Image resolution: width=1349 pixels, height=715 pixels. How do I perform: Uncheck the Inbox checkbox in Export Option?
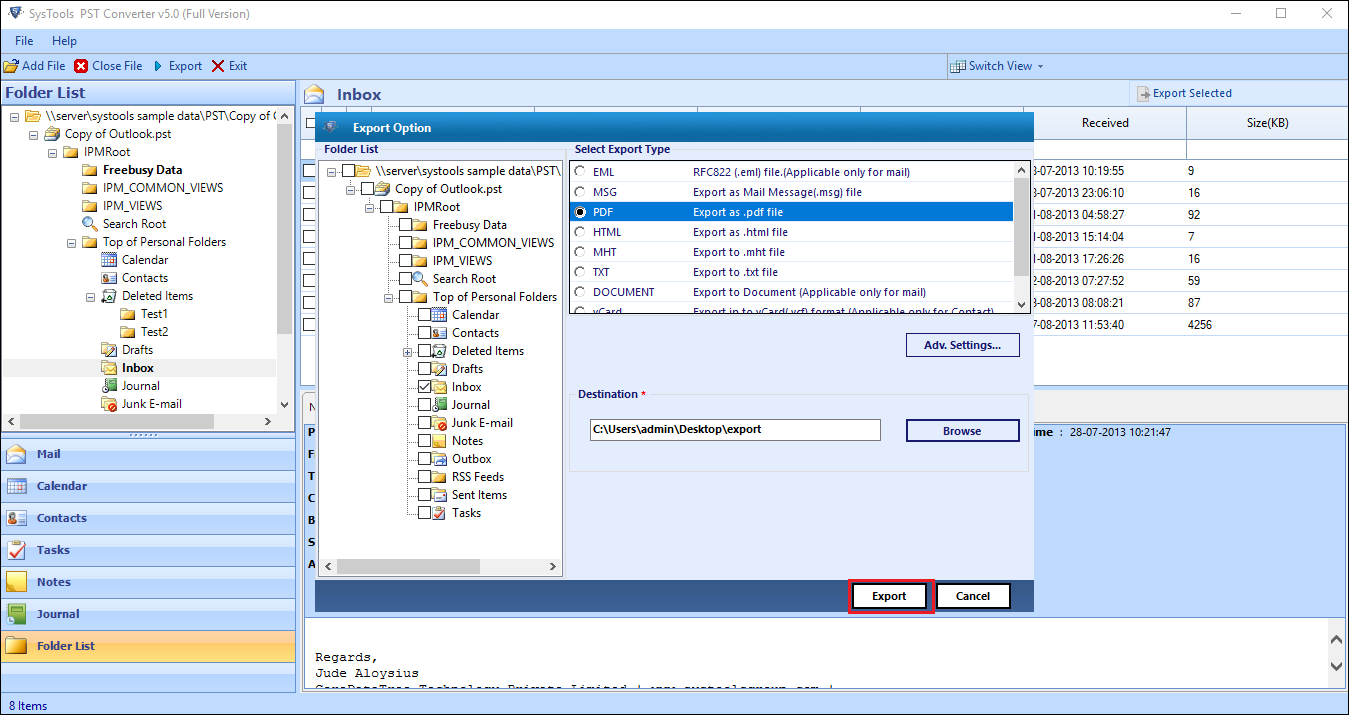pos(425,387)
